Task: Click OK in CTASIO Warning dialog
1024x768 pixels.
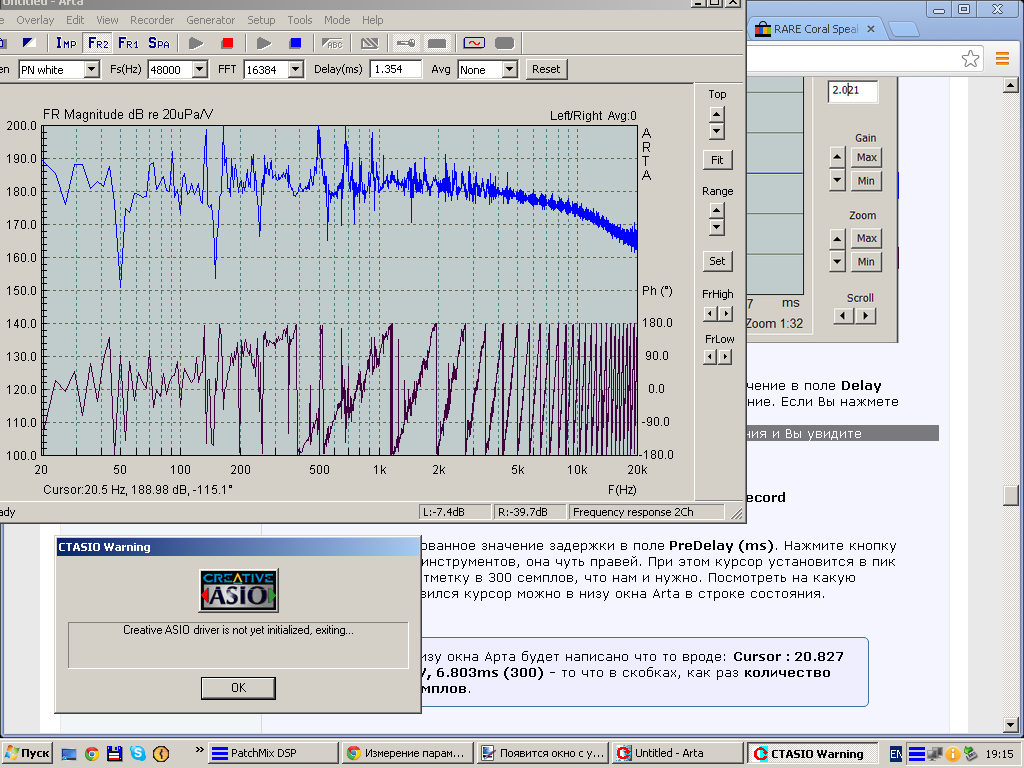Action: 238,688
